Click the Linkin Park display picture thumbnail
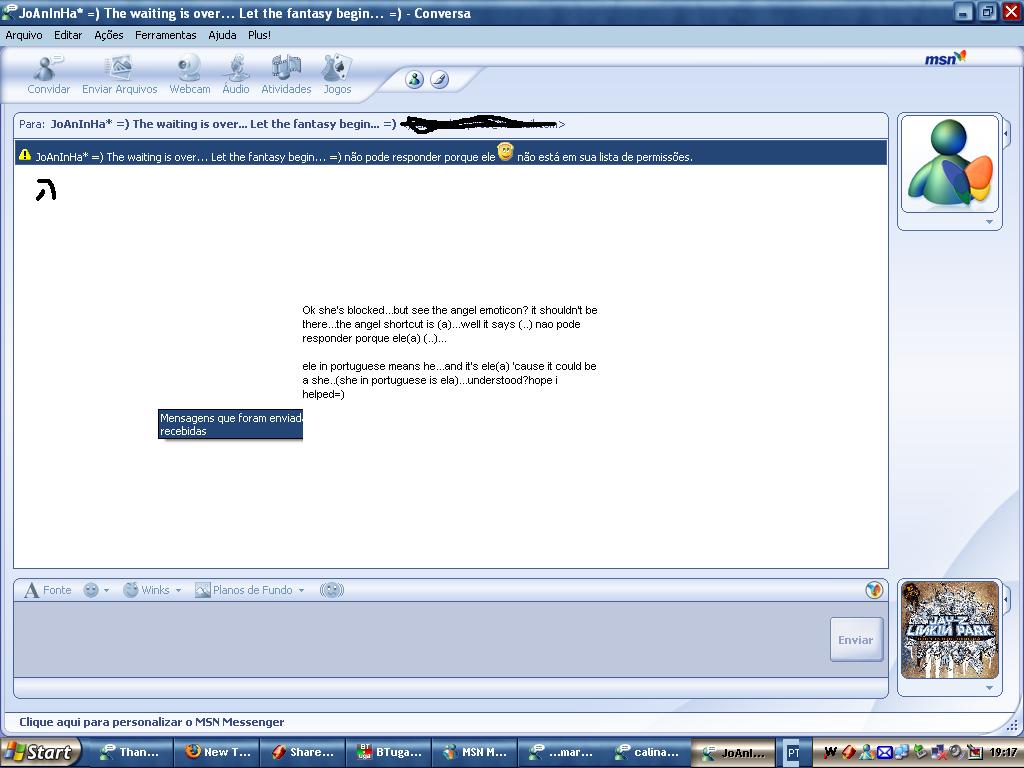Viewport: 1024px width, 768px height. (x=950, y=630)
